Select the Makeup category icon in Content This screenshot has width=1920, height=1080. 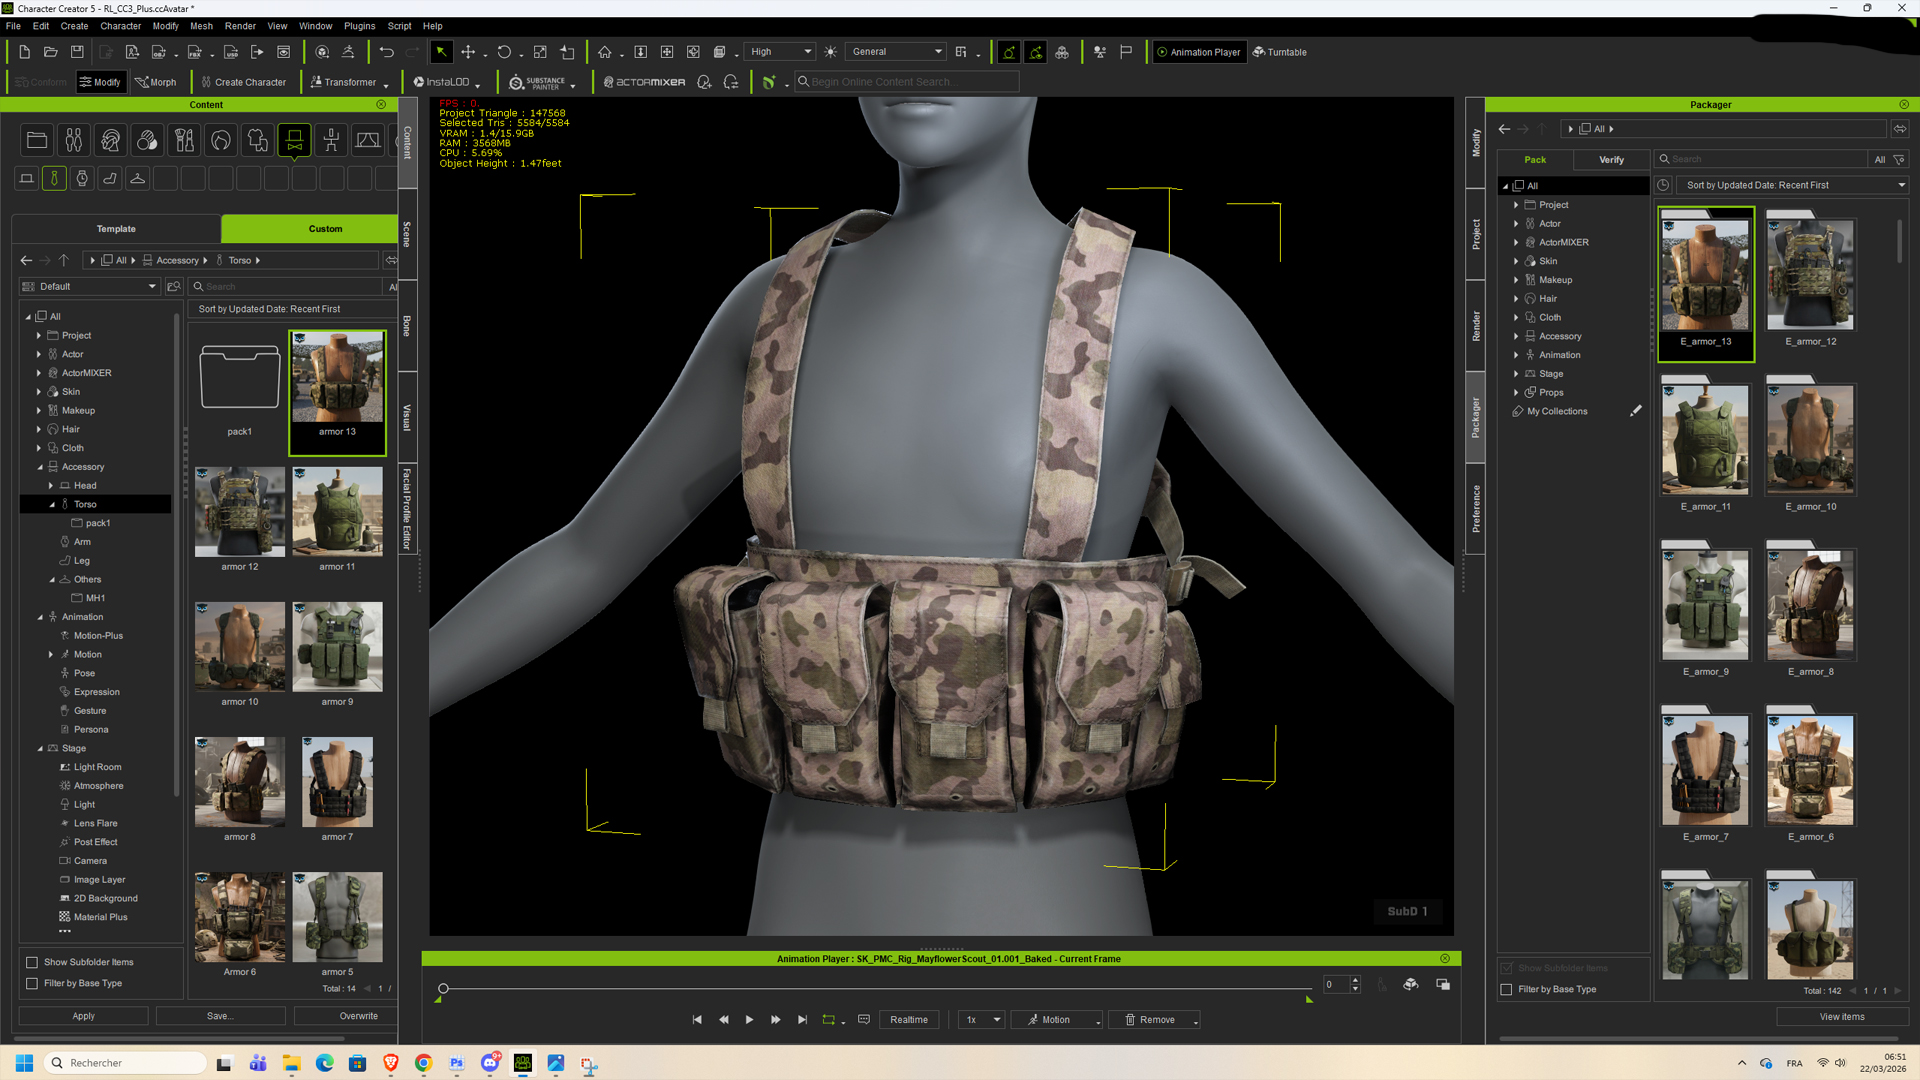click(184, 141)
